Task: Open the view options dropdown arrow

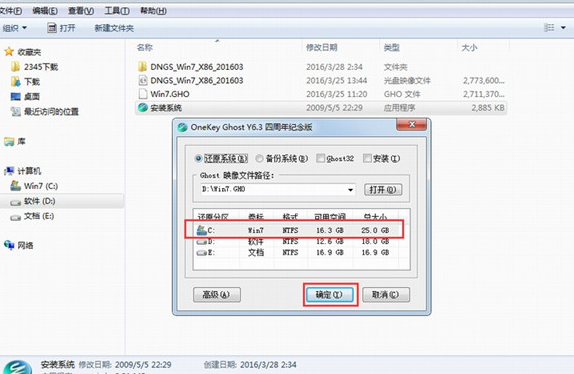Action: (x=563, y=27)
